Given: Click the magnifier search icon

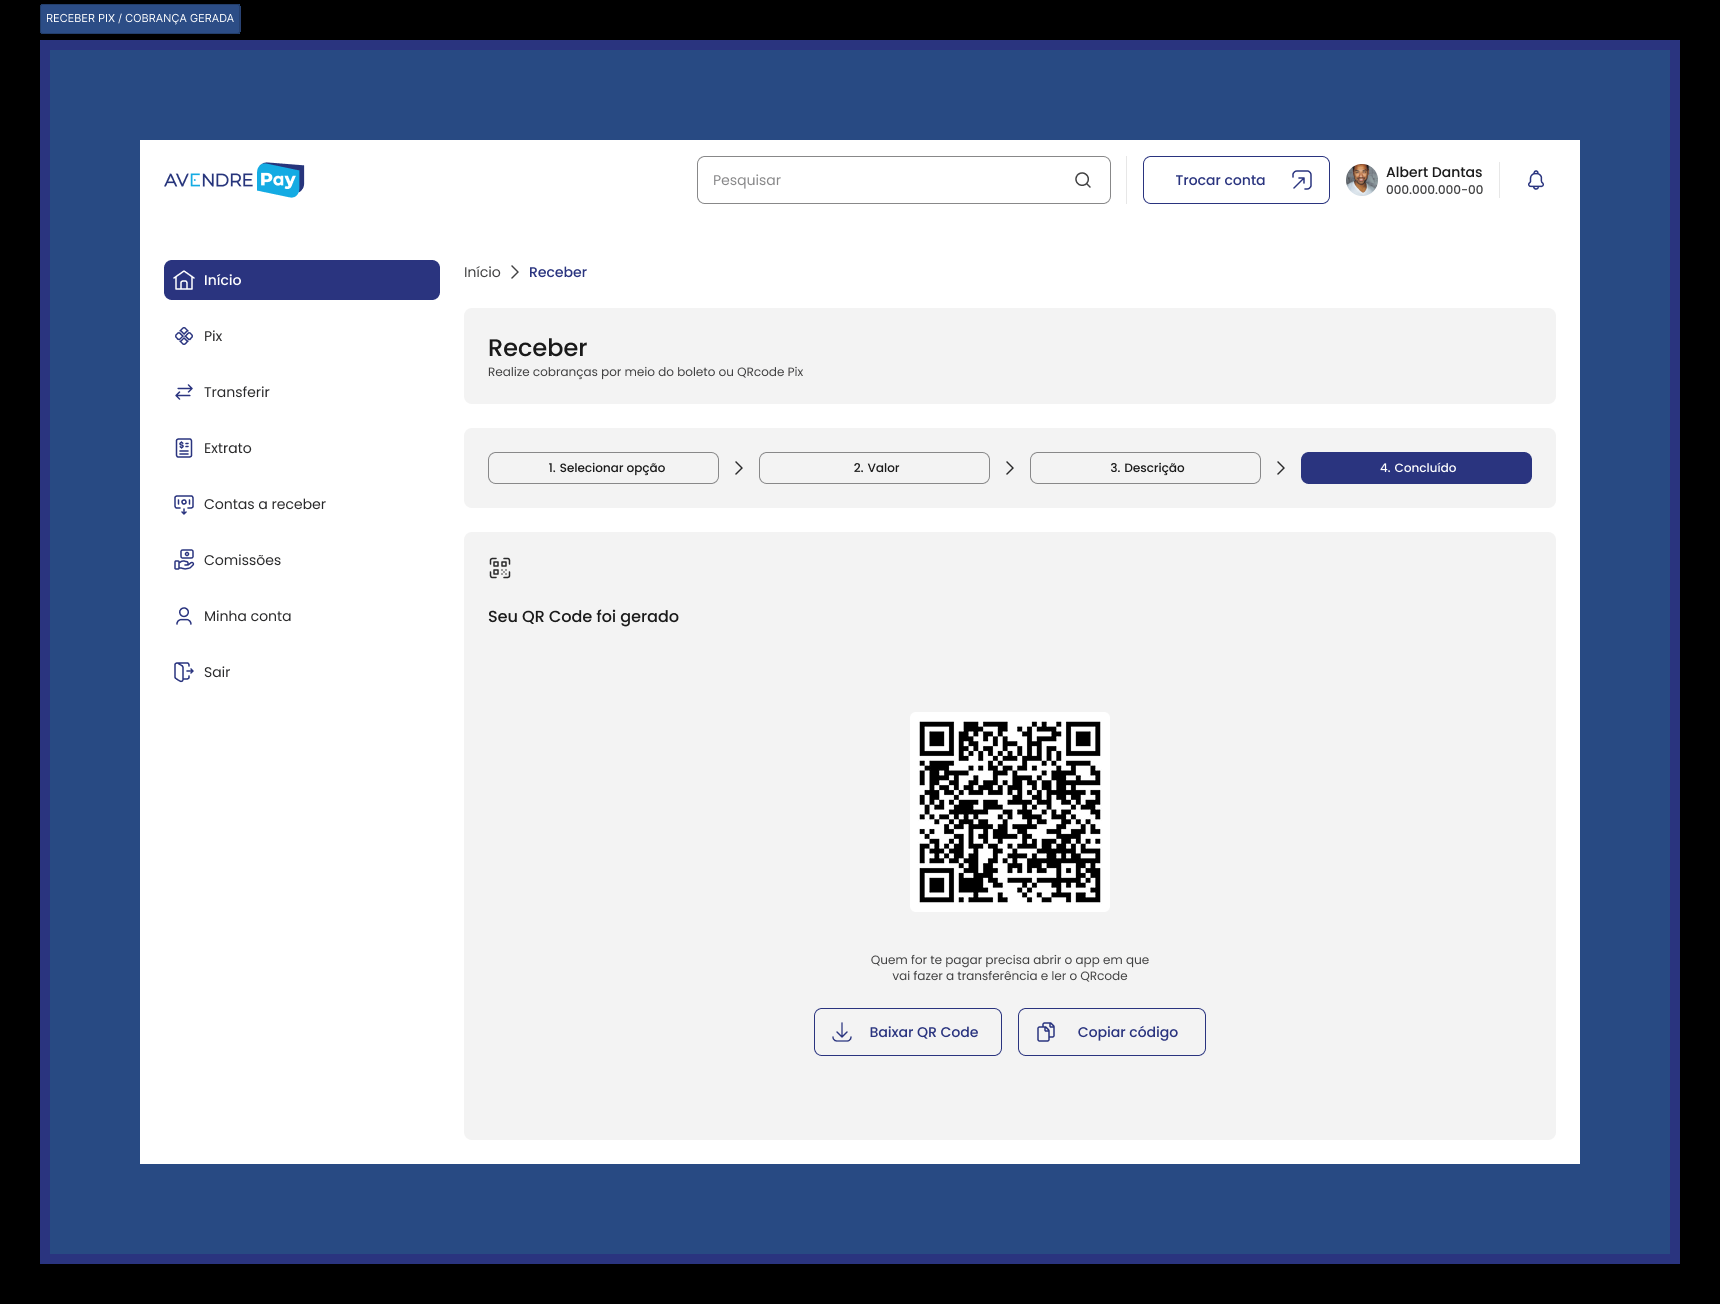Looking at the screenshot, I should pyautogui.click(x=1083, y=180).
